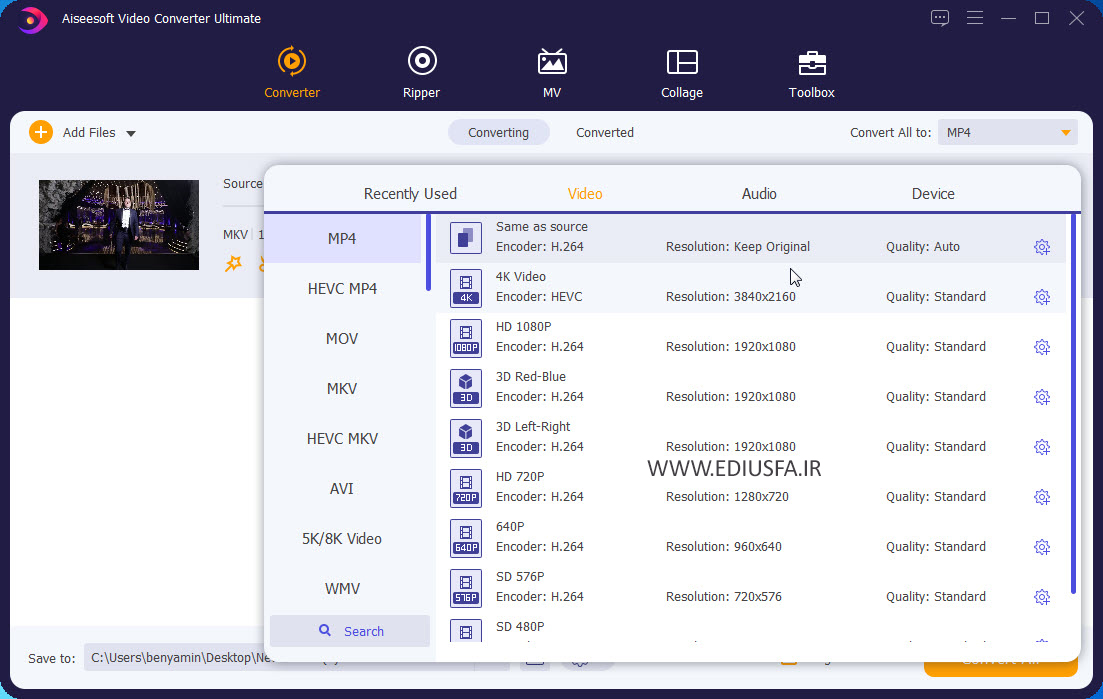Click the preset list vertical scrollbar
Image resolution: width=1103 pixels, height=699 pixels.
[x=1074, y=400]
